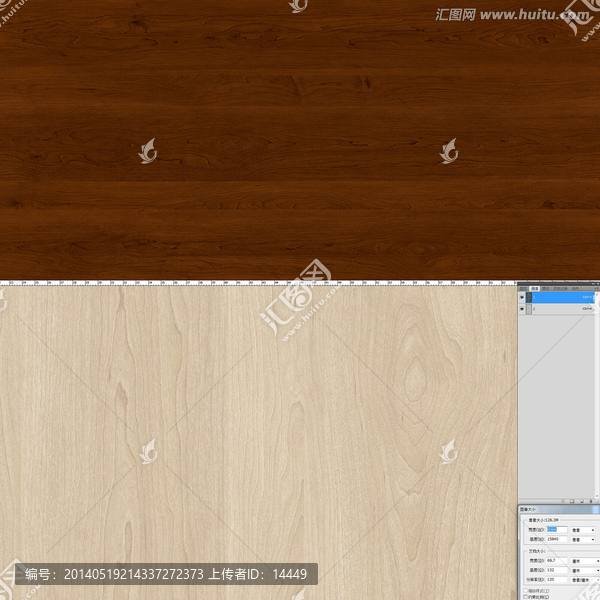Image resolution: width=600 pixels, height=600 pixels.
Task: Switch to third tab, Paths
Action: pyautogui.click(x=546, y=289)
